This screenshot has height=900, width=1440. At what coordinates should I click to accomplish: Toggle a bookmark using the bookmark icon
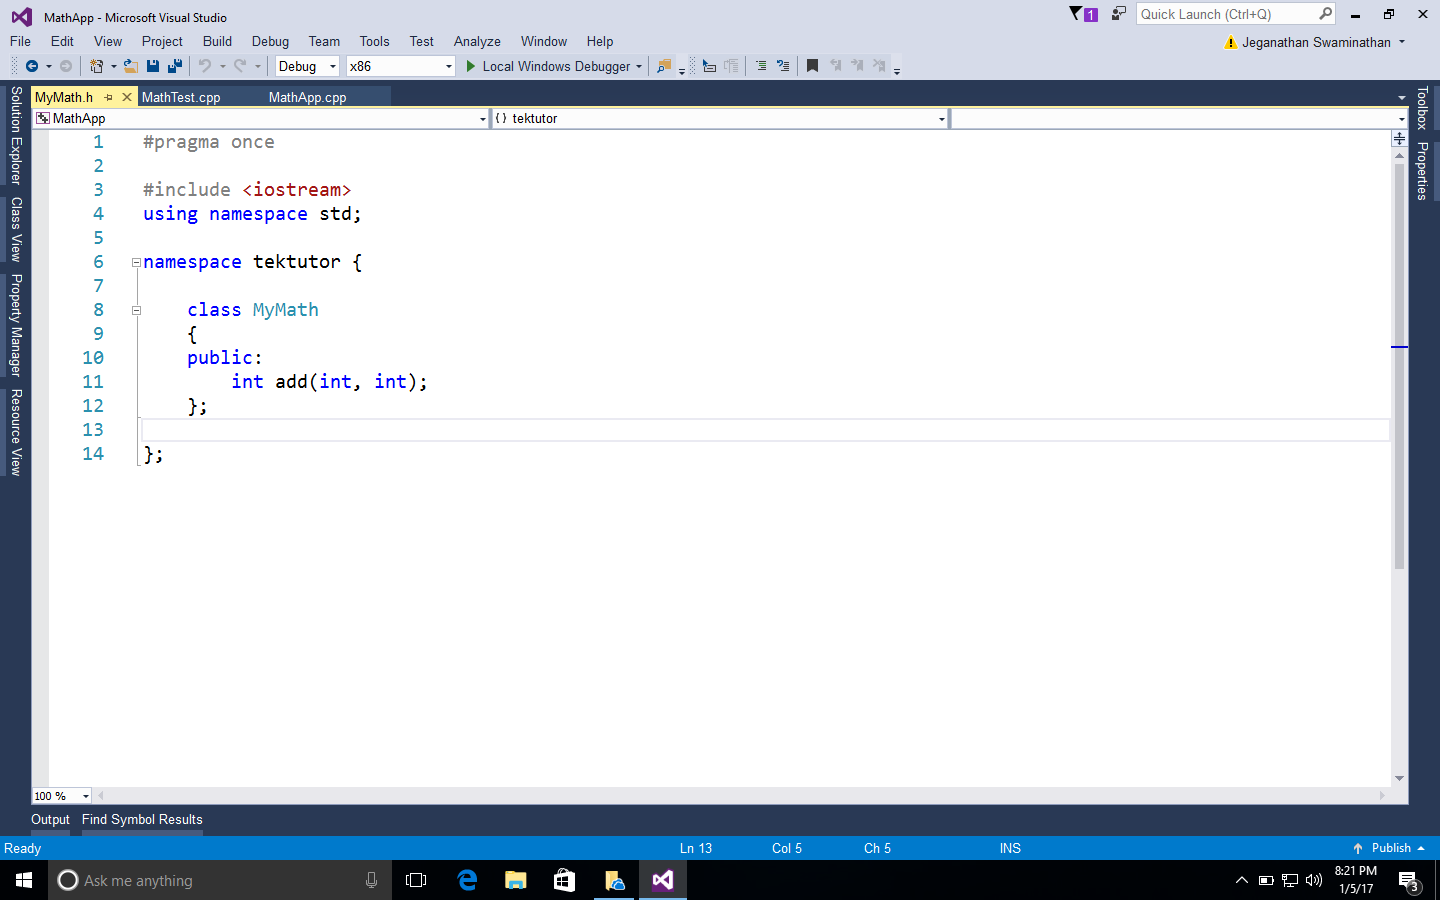812,66
